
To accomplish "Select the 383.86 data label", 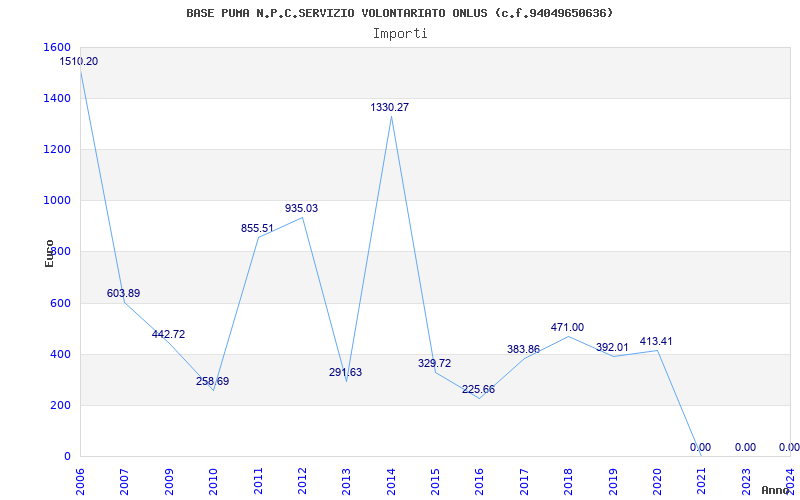I will coord(523,349).
